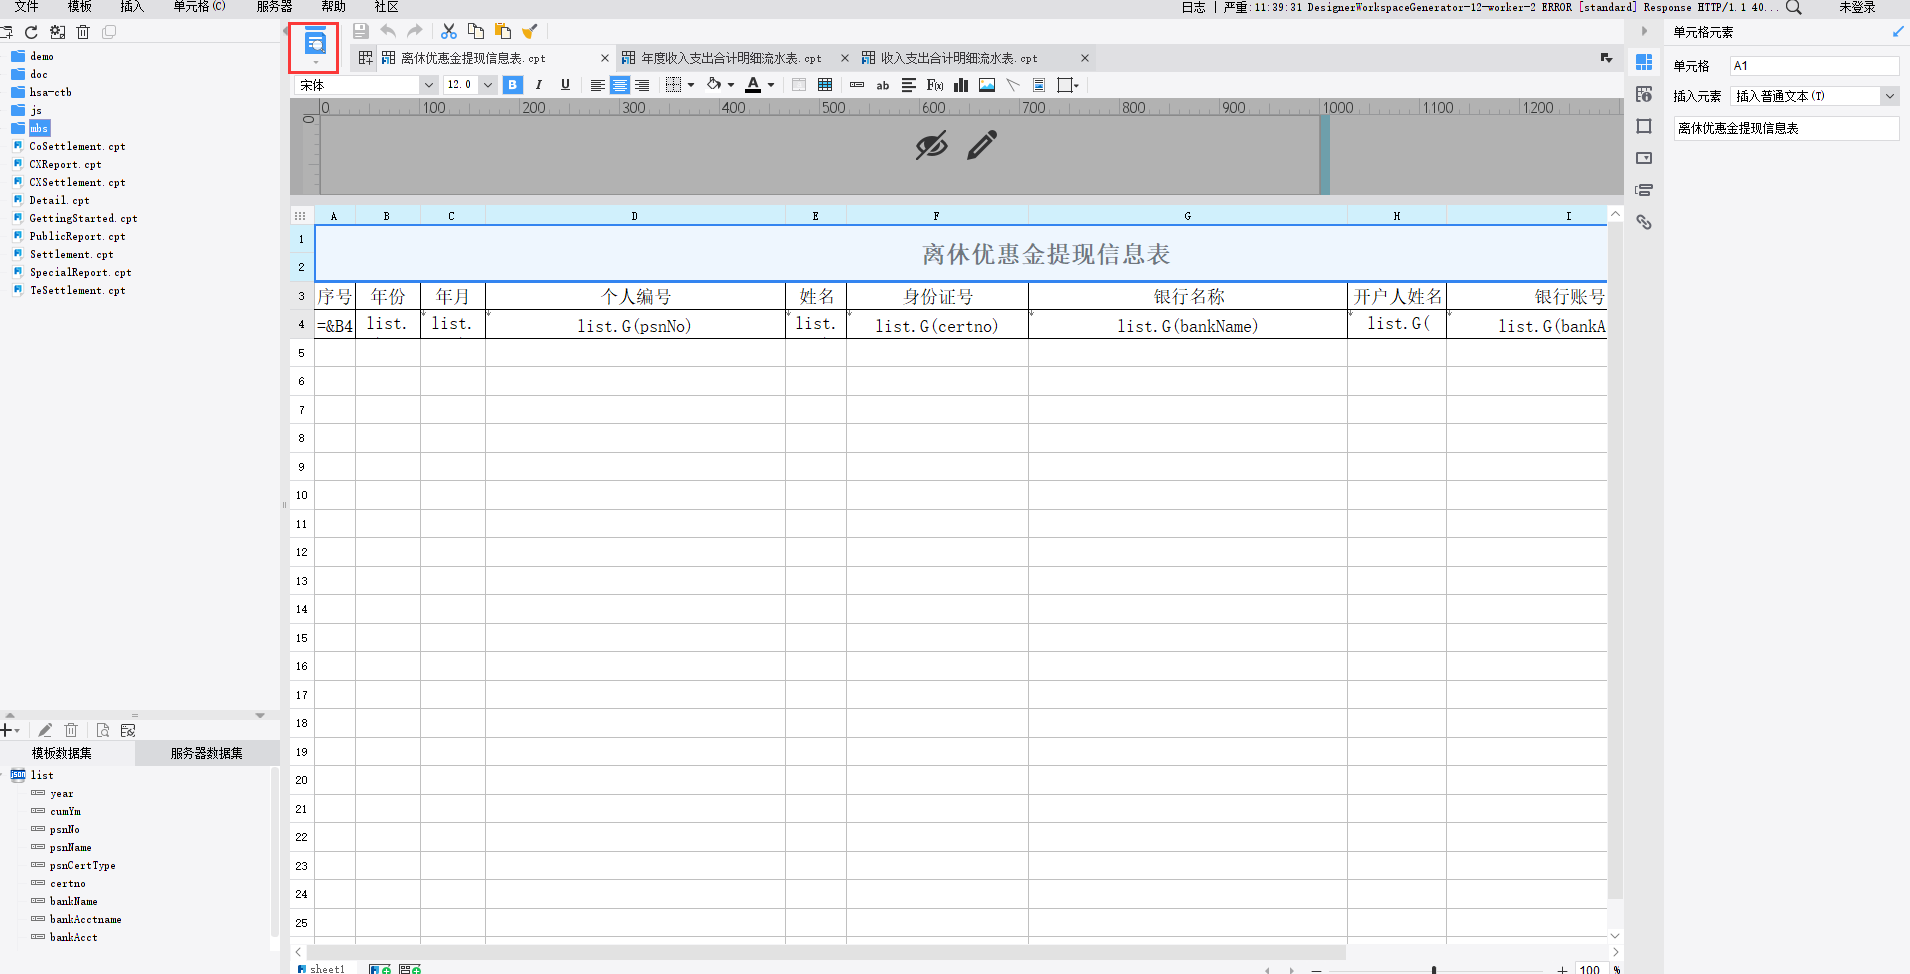The height and width of the screenshot is (974, 1910).
Task: Set left text alignment
Action: [597, 85]
